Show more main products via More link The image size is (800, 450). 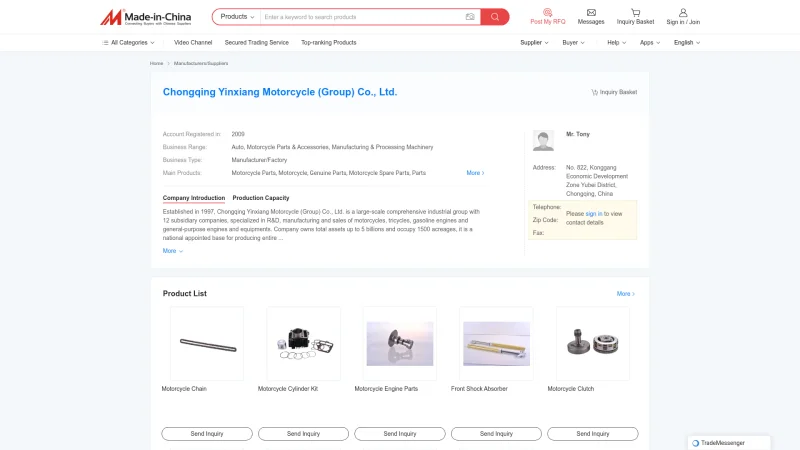pos(475,173)
